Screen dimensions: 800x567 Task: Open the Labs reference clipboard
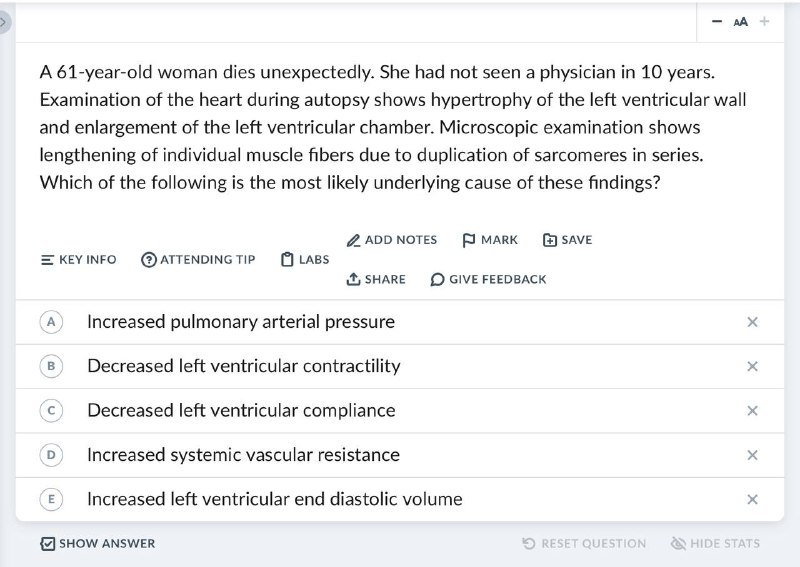click(x=305, y=259)
